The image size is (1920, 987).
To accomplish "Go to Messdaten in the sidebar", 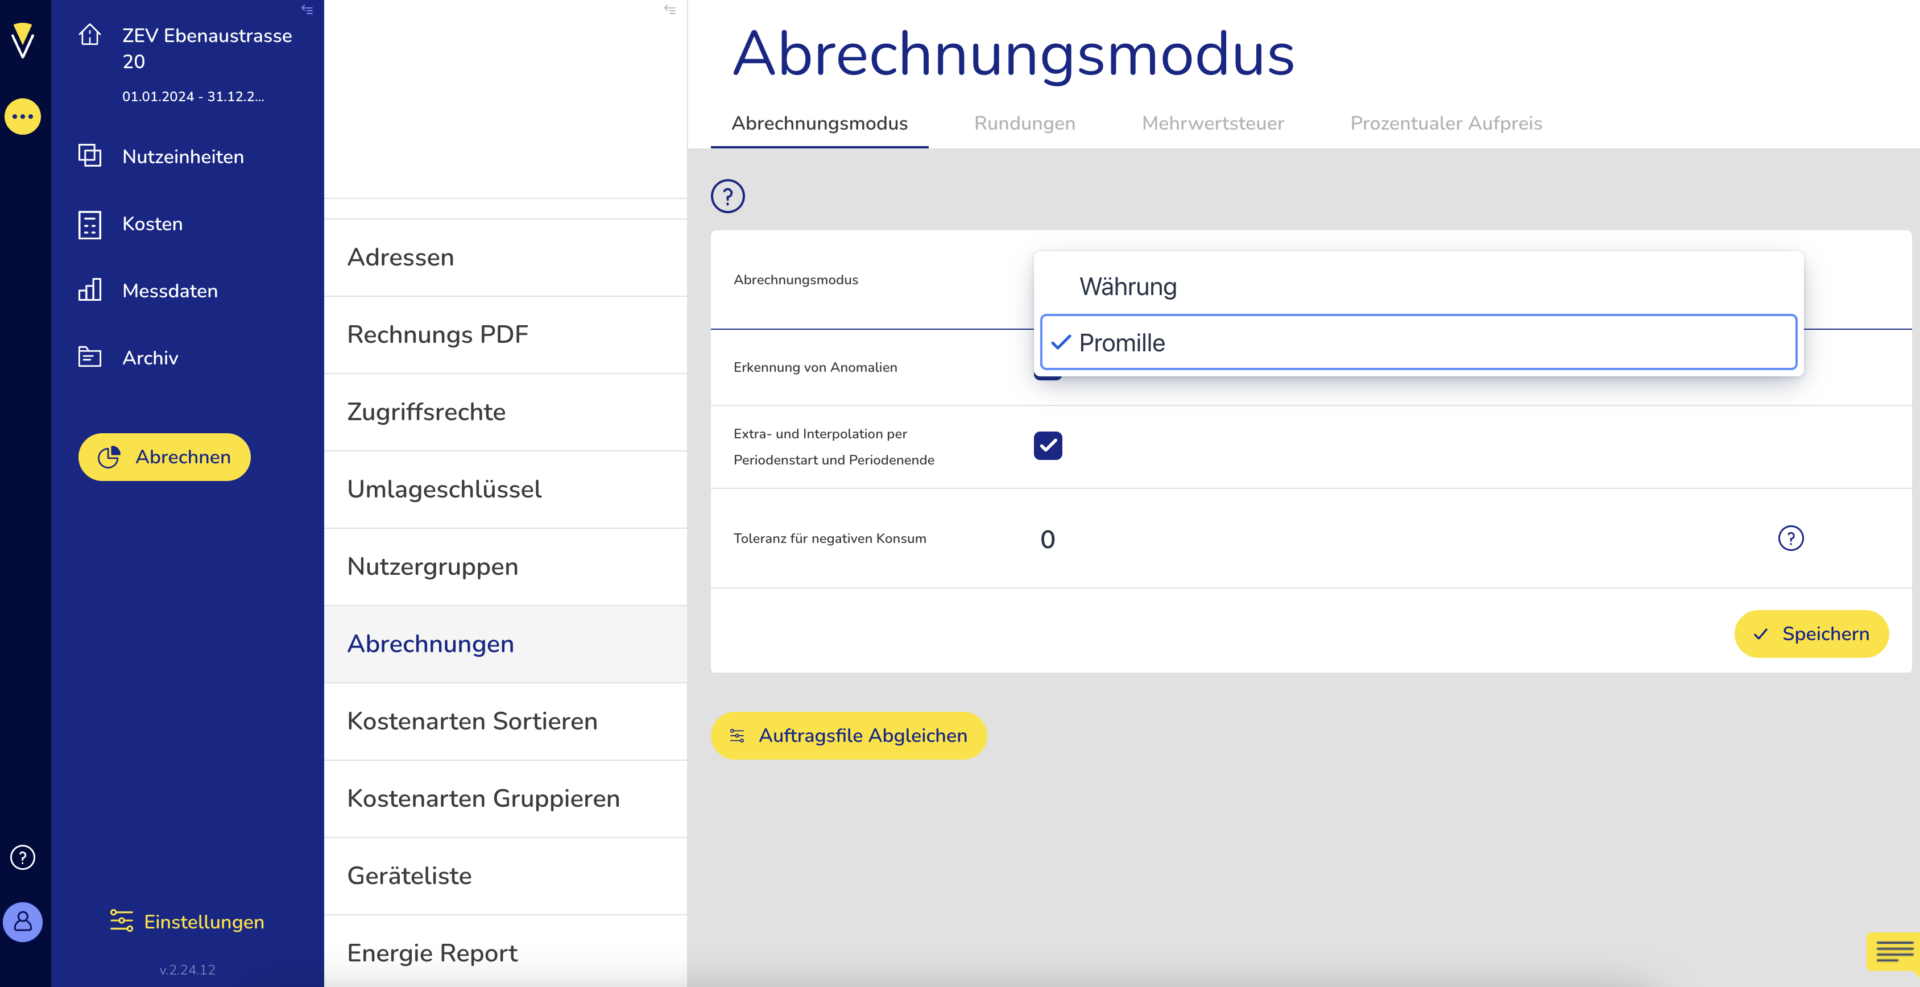I will tap(170, 291).
